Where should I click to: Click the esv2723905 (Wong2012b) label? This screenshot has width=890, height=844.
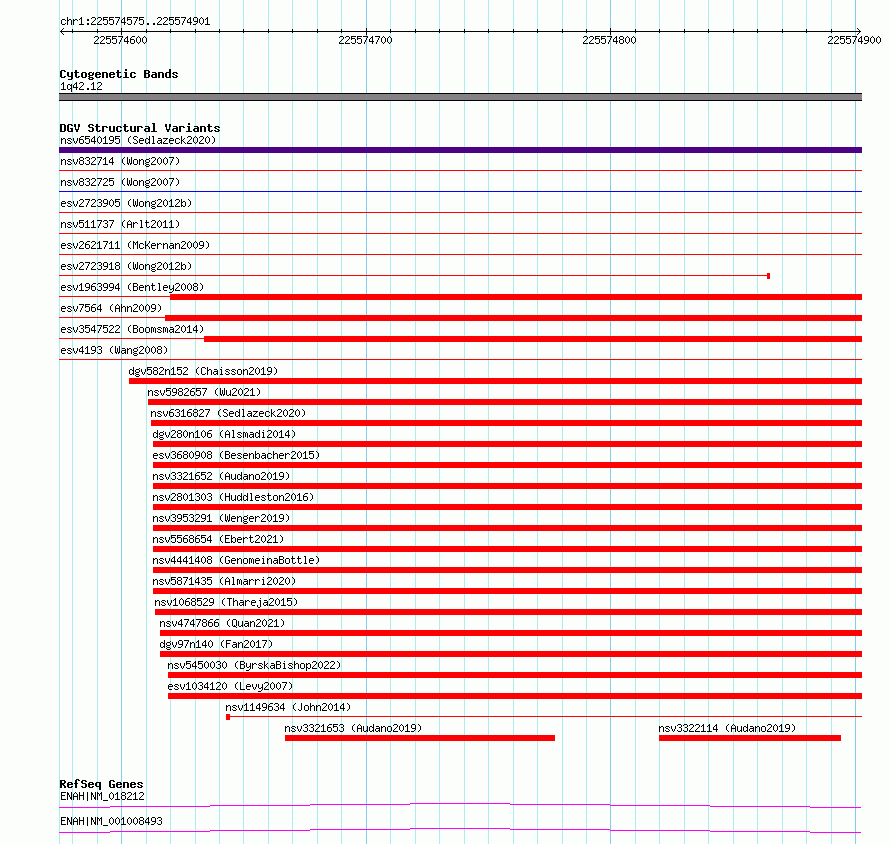pyautogui.click(x=126, y=203)
